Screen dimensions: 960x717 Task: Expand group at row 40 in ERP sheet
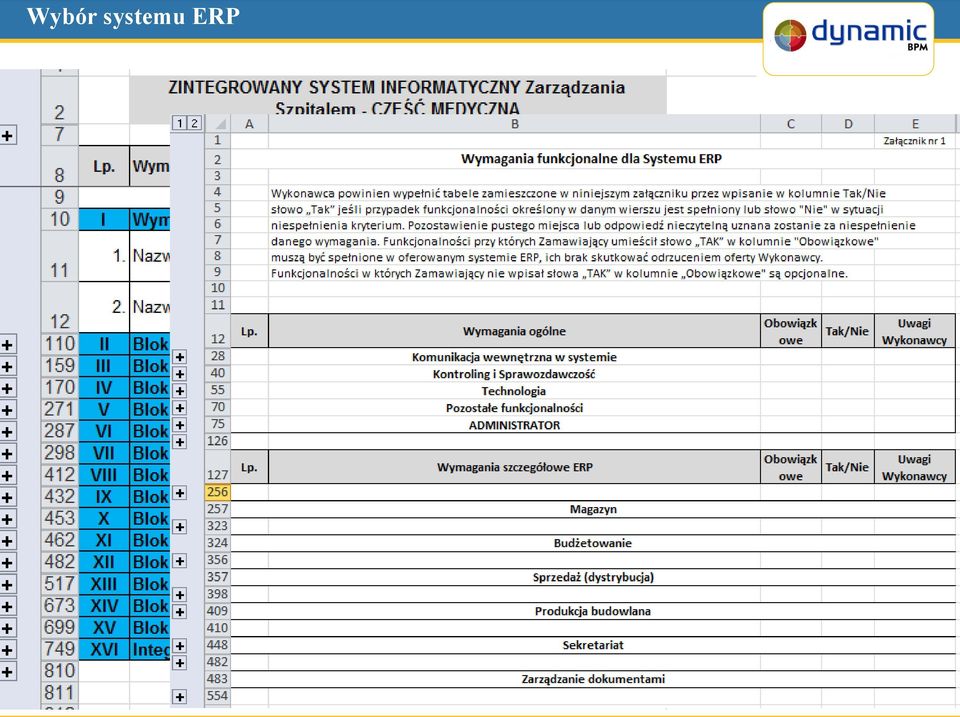pos(180,374)
